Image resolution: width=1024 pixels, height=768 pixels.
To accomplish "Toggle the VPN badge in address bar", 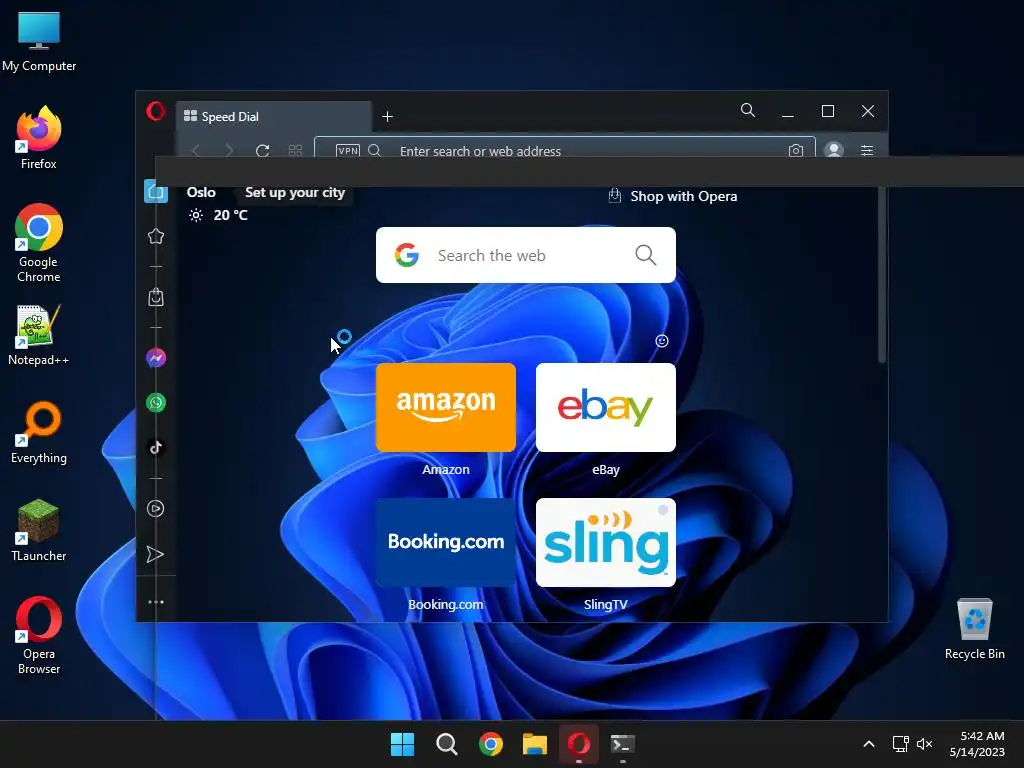I will tap(347, 151).
